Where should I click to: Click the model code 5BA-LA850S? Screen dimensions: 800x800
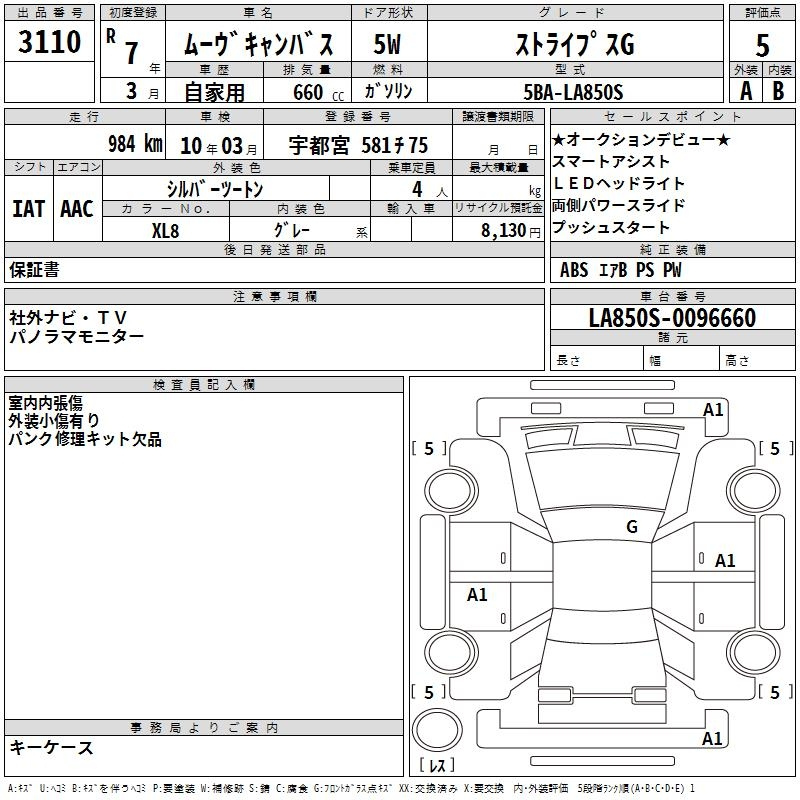pos(573,92)
